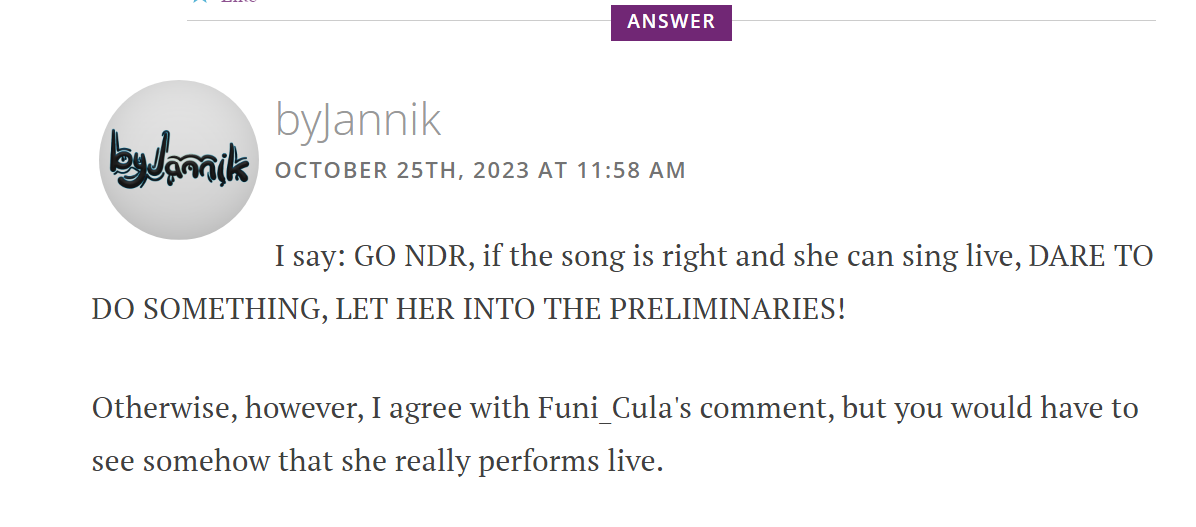Click the 'she can sing live' phrase
This screenshot has height=527, width=1196.
pos(907,257)
